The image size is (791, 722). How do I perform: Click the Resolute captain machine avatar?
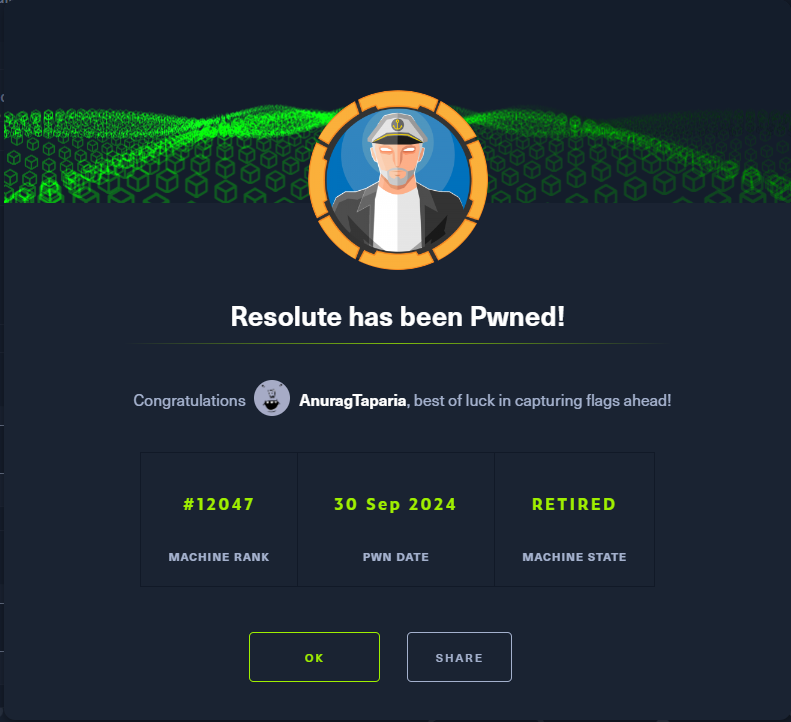[398, 180]
